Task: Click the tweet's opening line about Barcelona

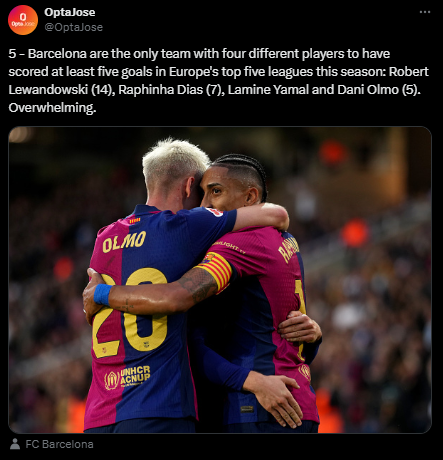Action: point(199,54)
